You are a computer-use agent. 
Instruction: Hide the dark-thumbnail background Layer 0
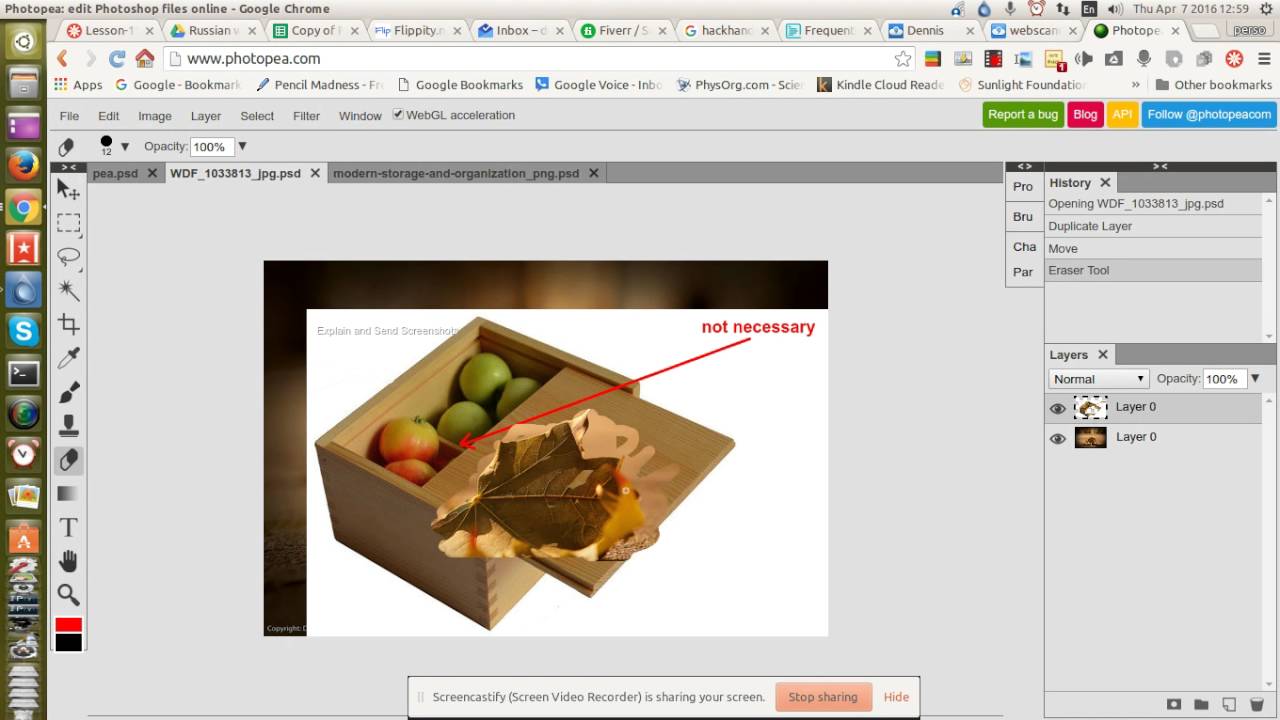(x=1057, y=438)
